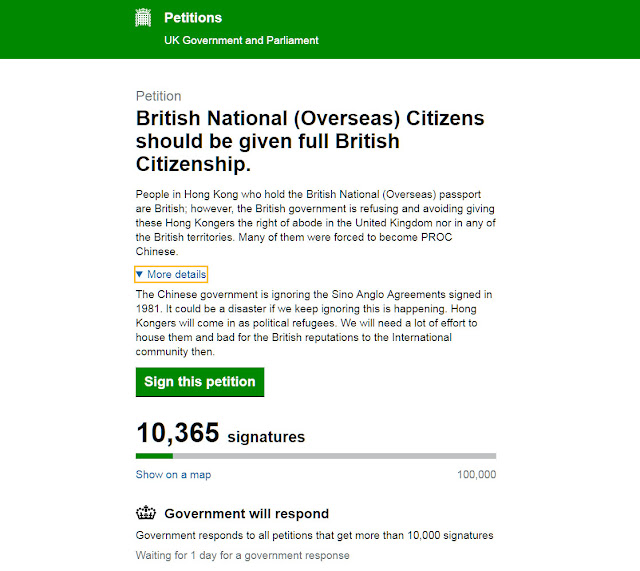Click UK Government and Parliament subtitle
Image resolution: width=640 pixels, height=571 pixels.
pos(241,40)
